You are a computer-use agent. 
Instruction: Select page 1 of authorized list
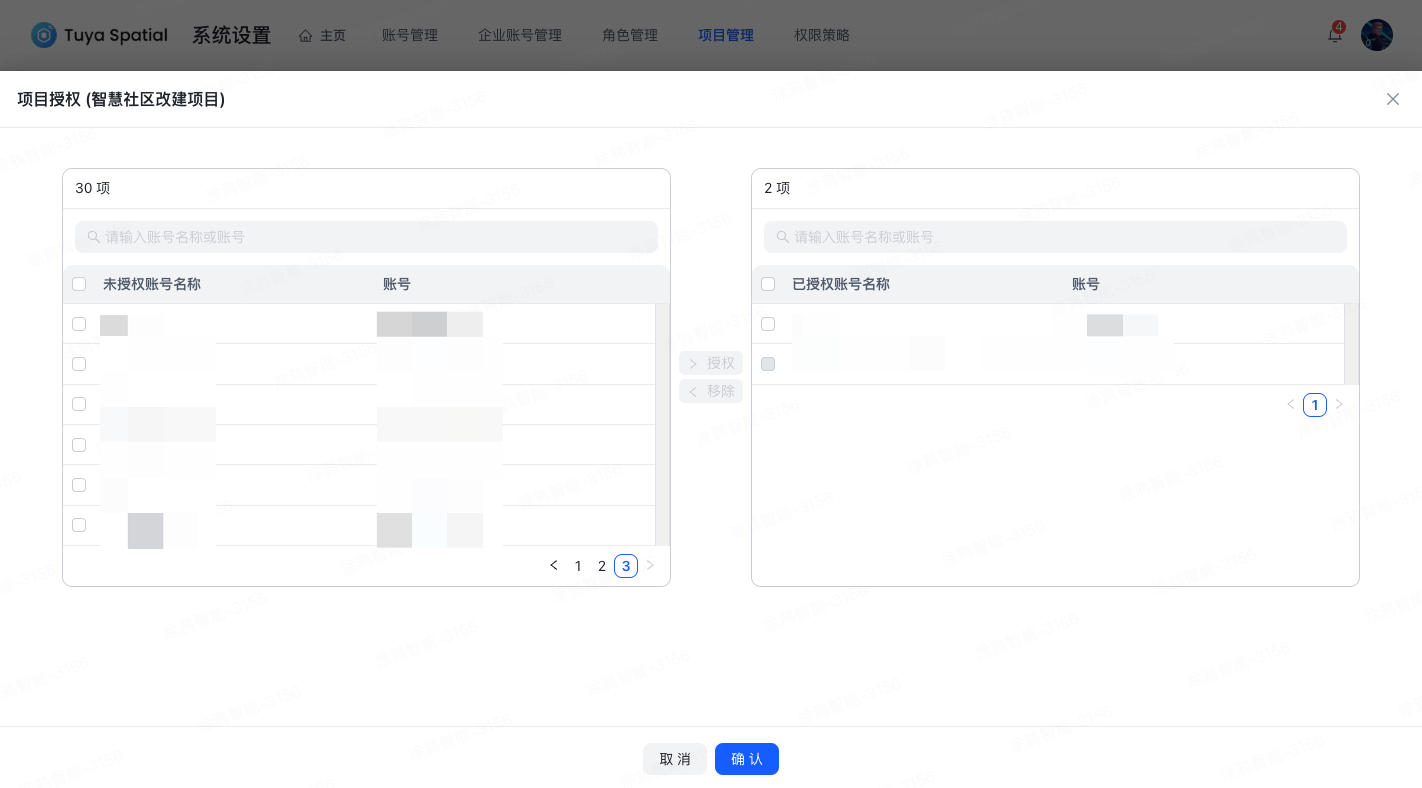[1315, 405]
